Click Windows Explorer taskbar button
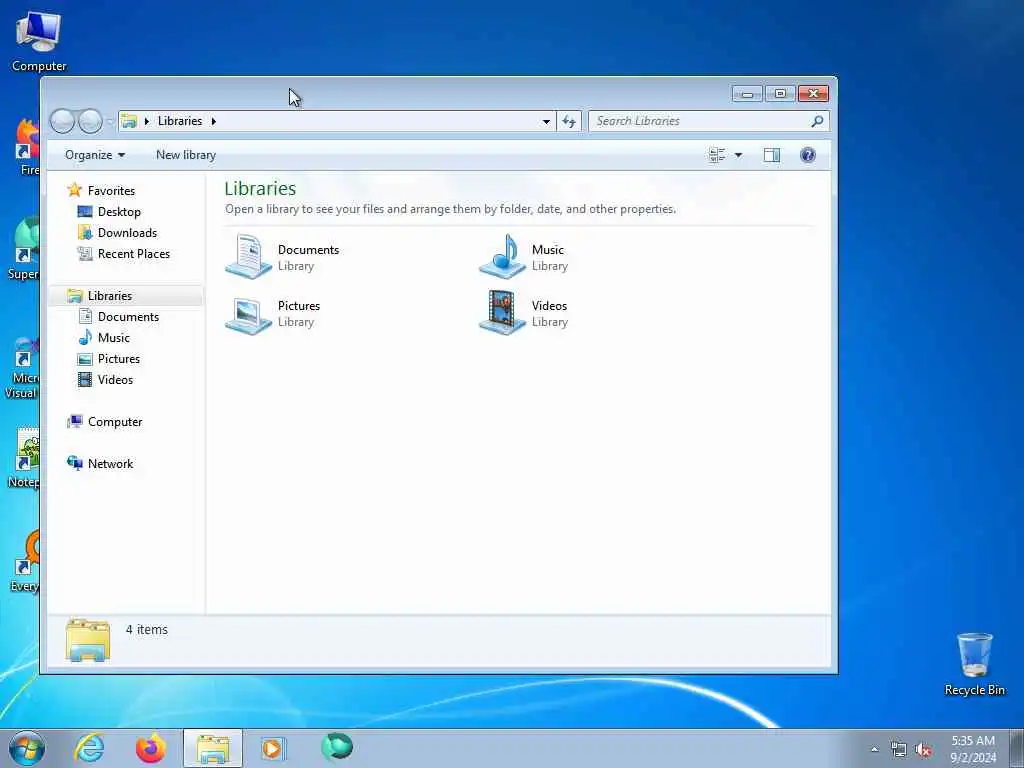This screenshot has height=768, width=1024. [x=213, y=748]
